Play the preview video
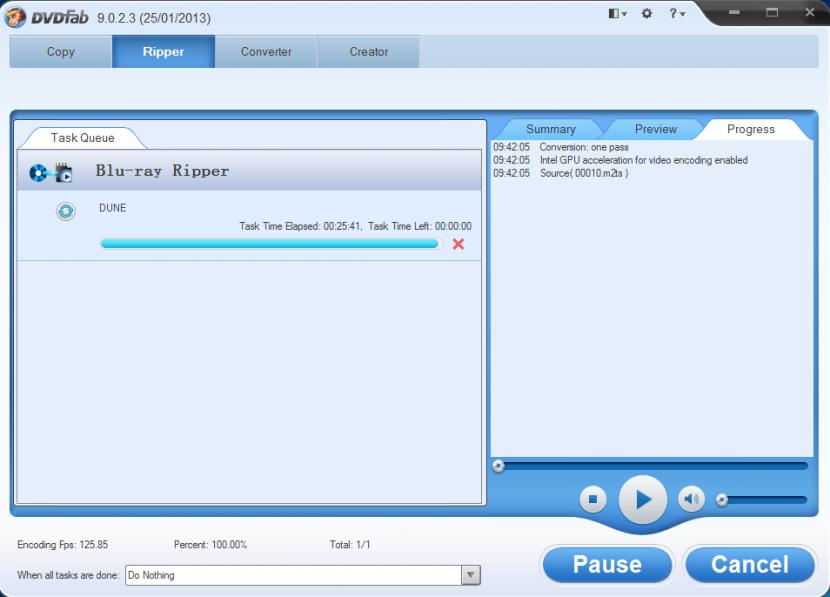 pos(643,499)
